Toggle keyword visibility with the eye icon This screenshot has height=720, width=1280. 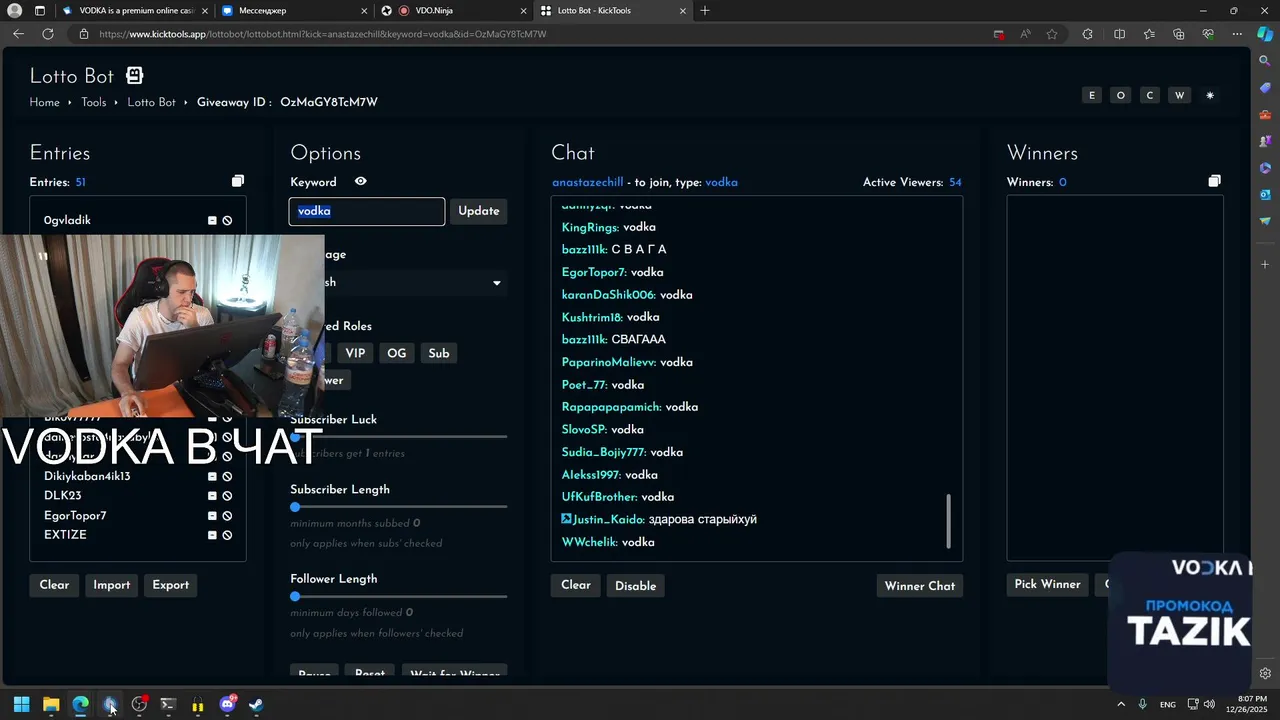pos(361,181)
